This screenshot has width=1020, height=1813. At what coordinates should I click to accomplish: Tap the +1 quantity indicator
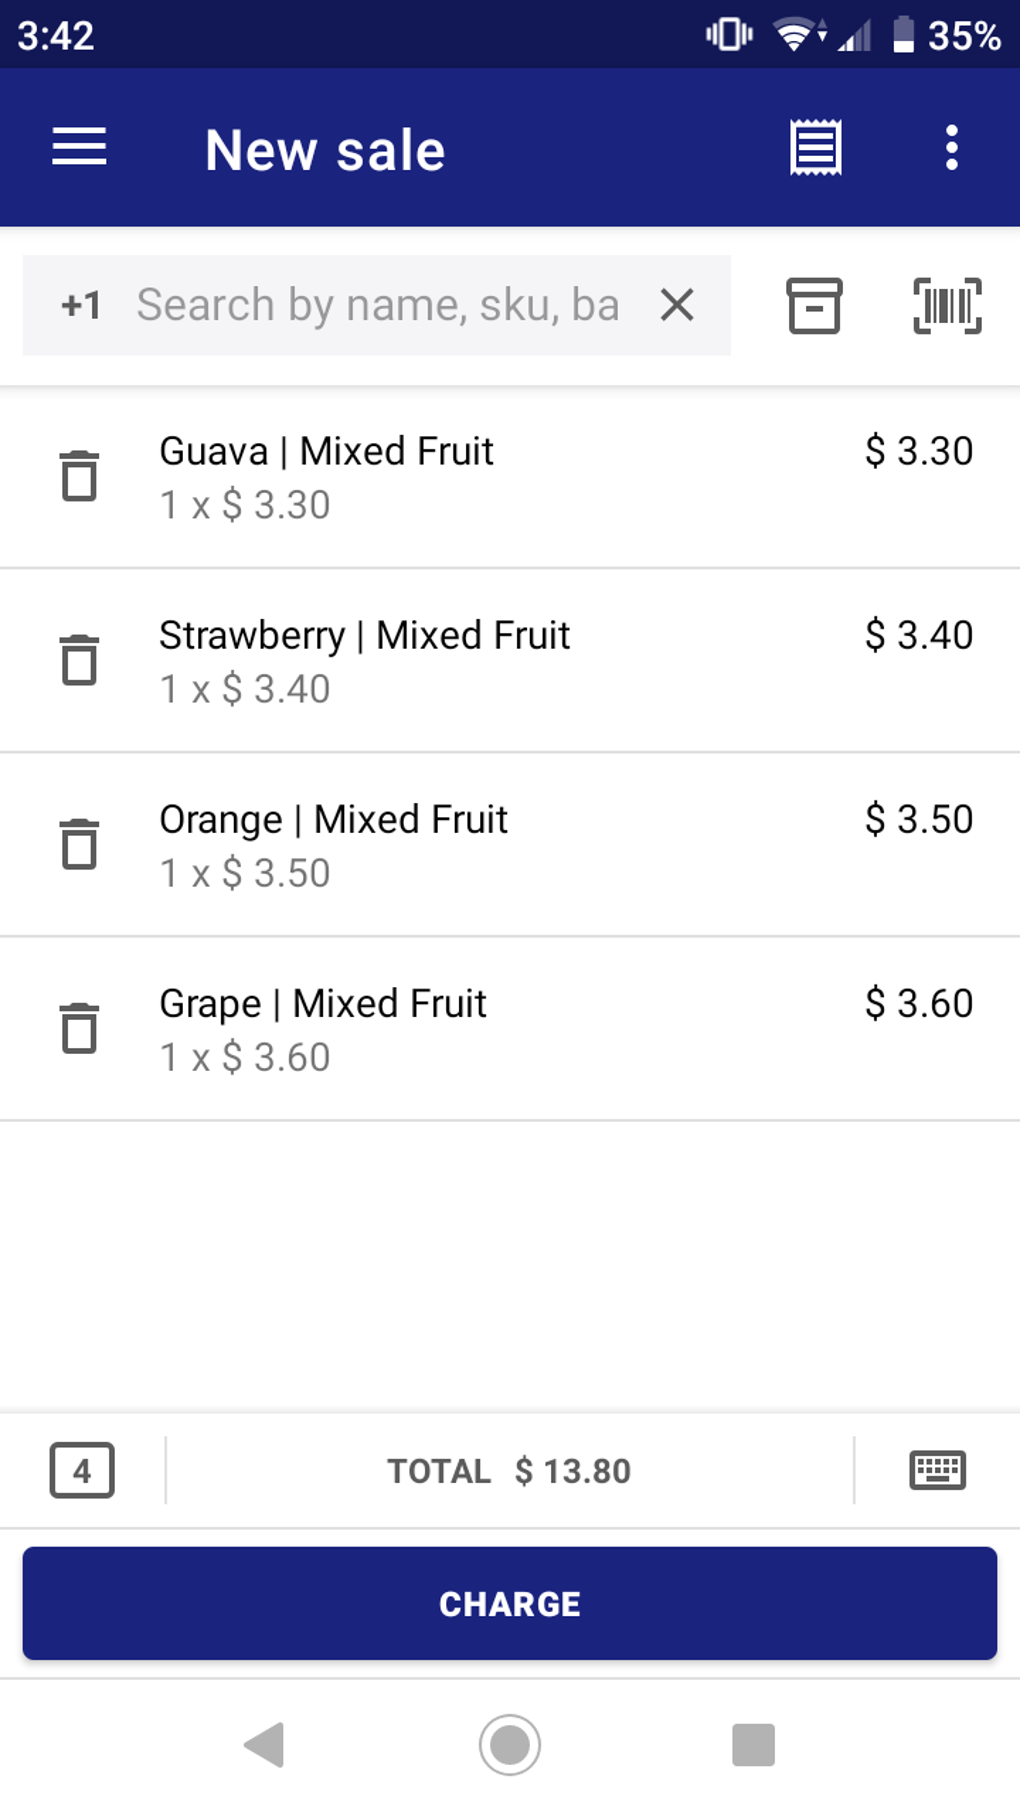[81, 305]
